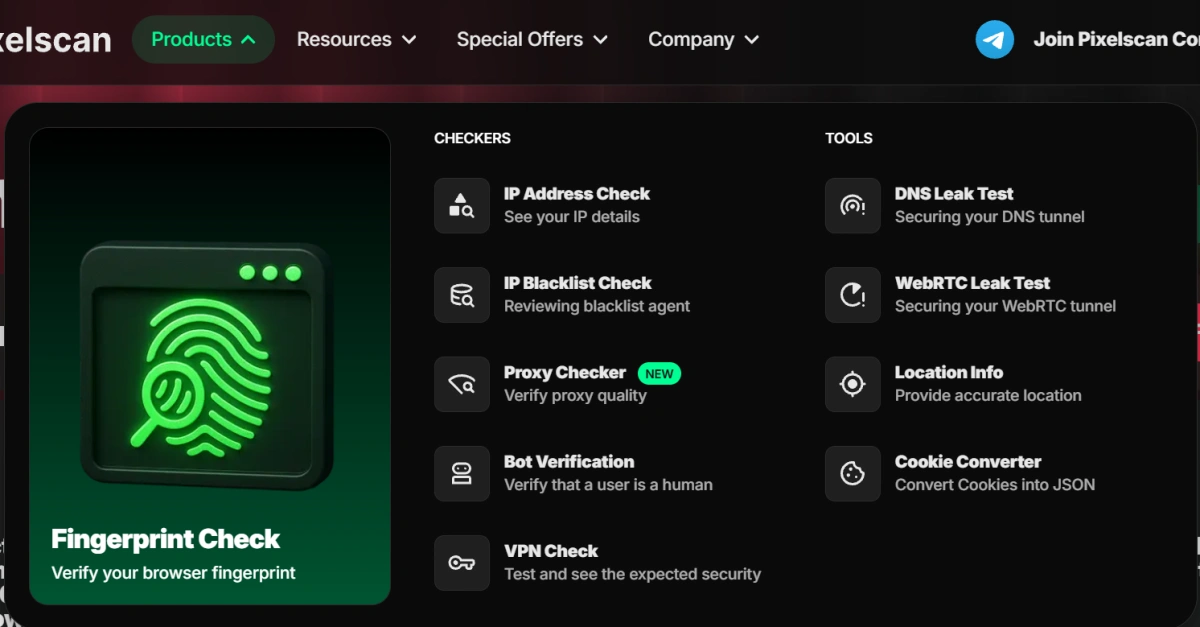Open the Location Info link
The image size is (1200, 627).
tap(949, 372)
